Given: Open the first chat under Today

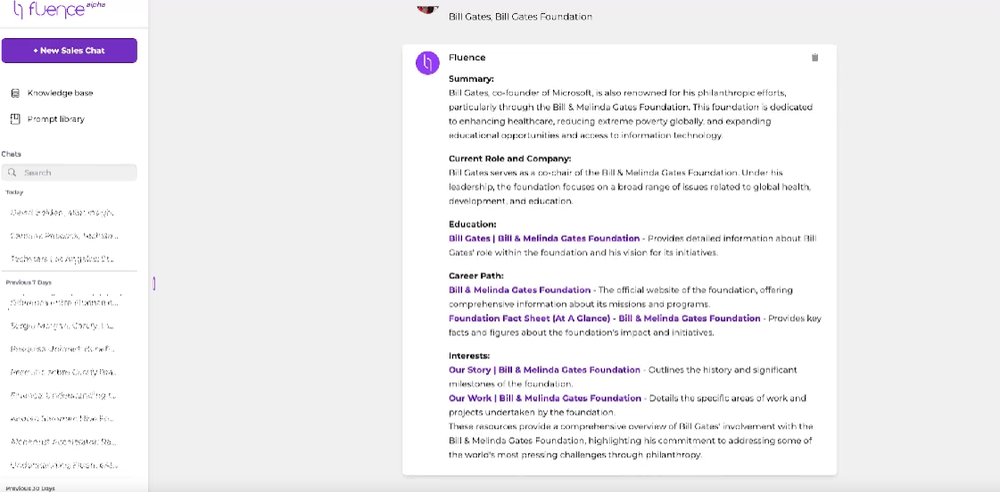Looking at the screenshot, I should pos(62,212).
